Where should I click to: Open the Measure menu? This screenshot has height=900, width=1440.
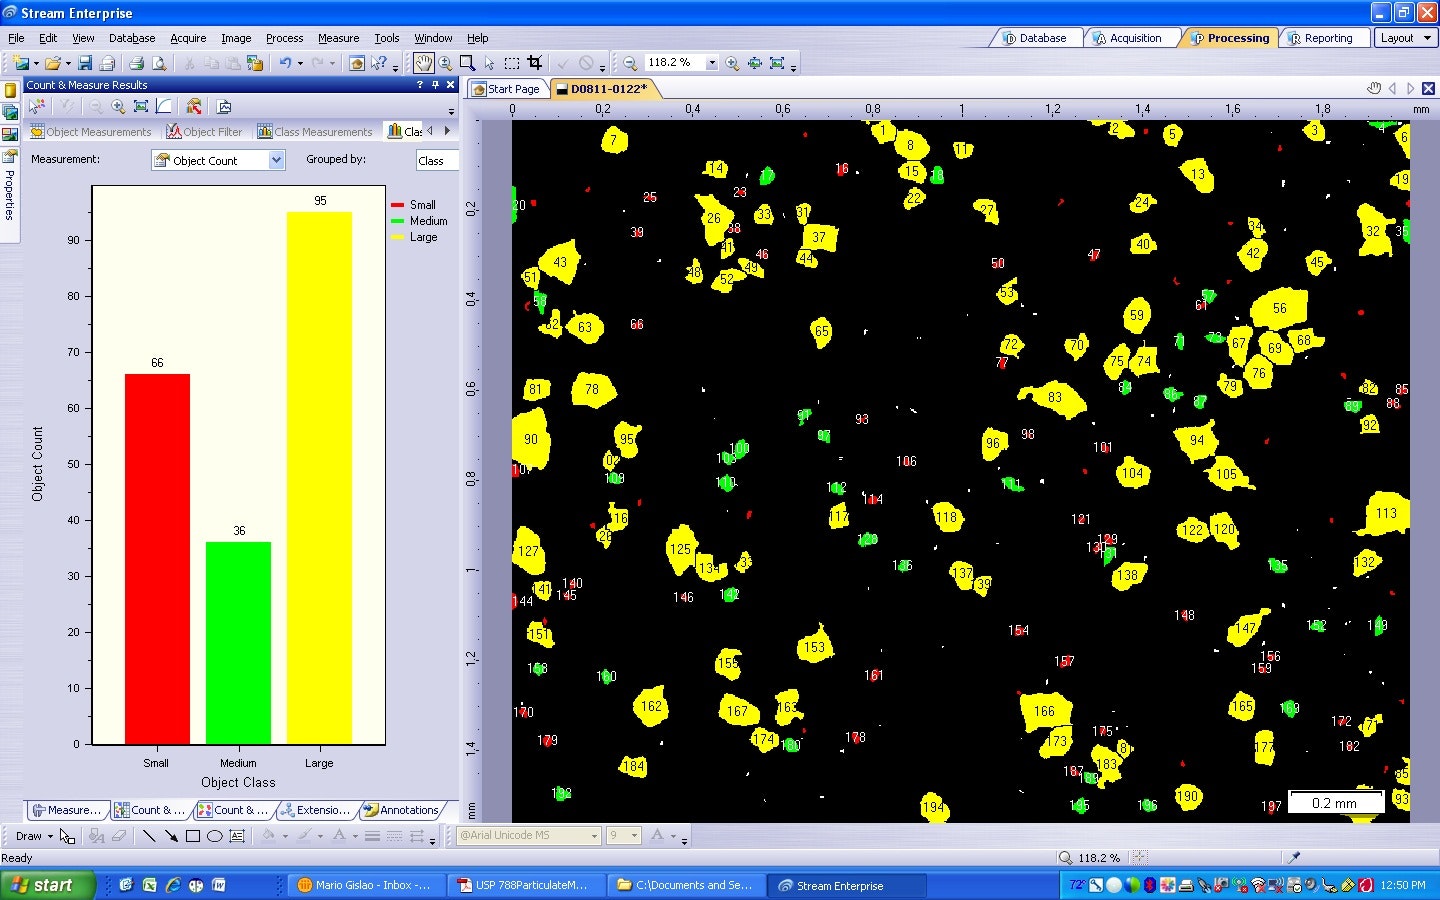click(x=338, y=38)
